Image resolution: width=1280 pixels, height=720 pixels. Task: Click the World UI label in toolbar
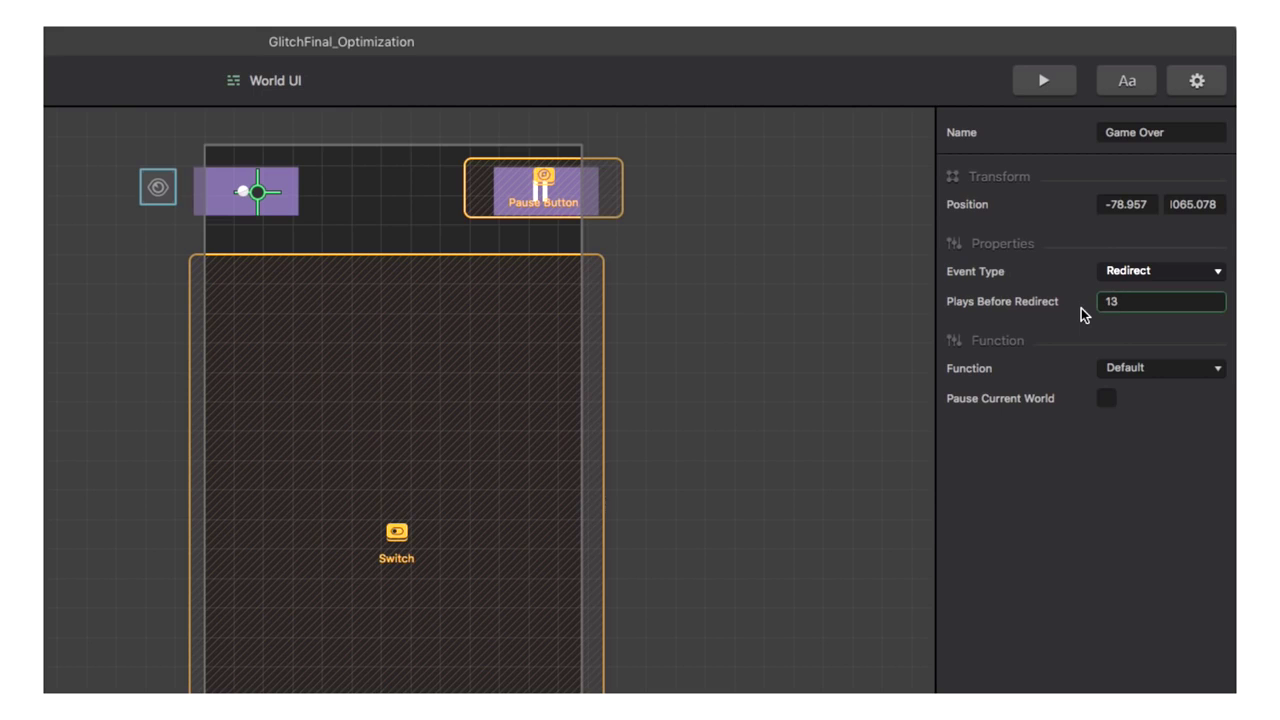[x=275, y=81]
